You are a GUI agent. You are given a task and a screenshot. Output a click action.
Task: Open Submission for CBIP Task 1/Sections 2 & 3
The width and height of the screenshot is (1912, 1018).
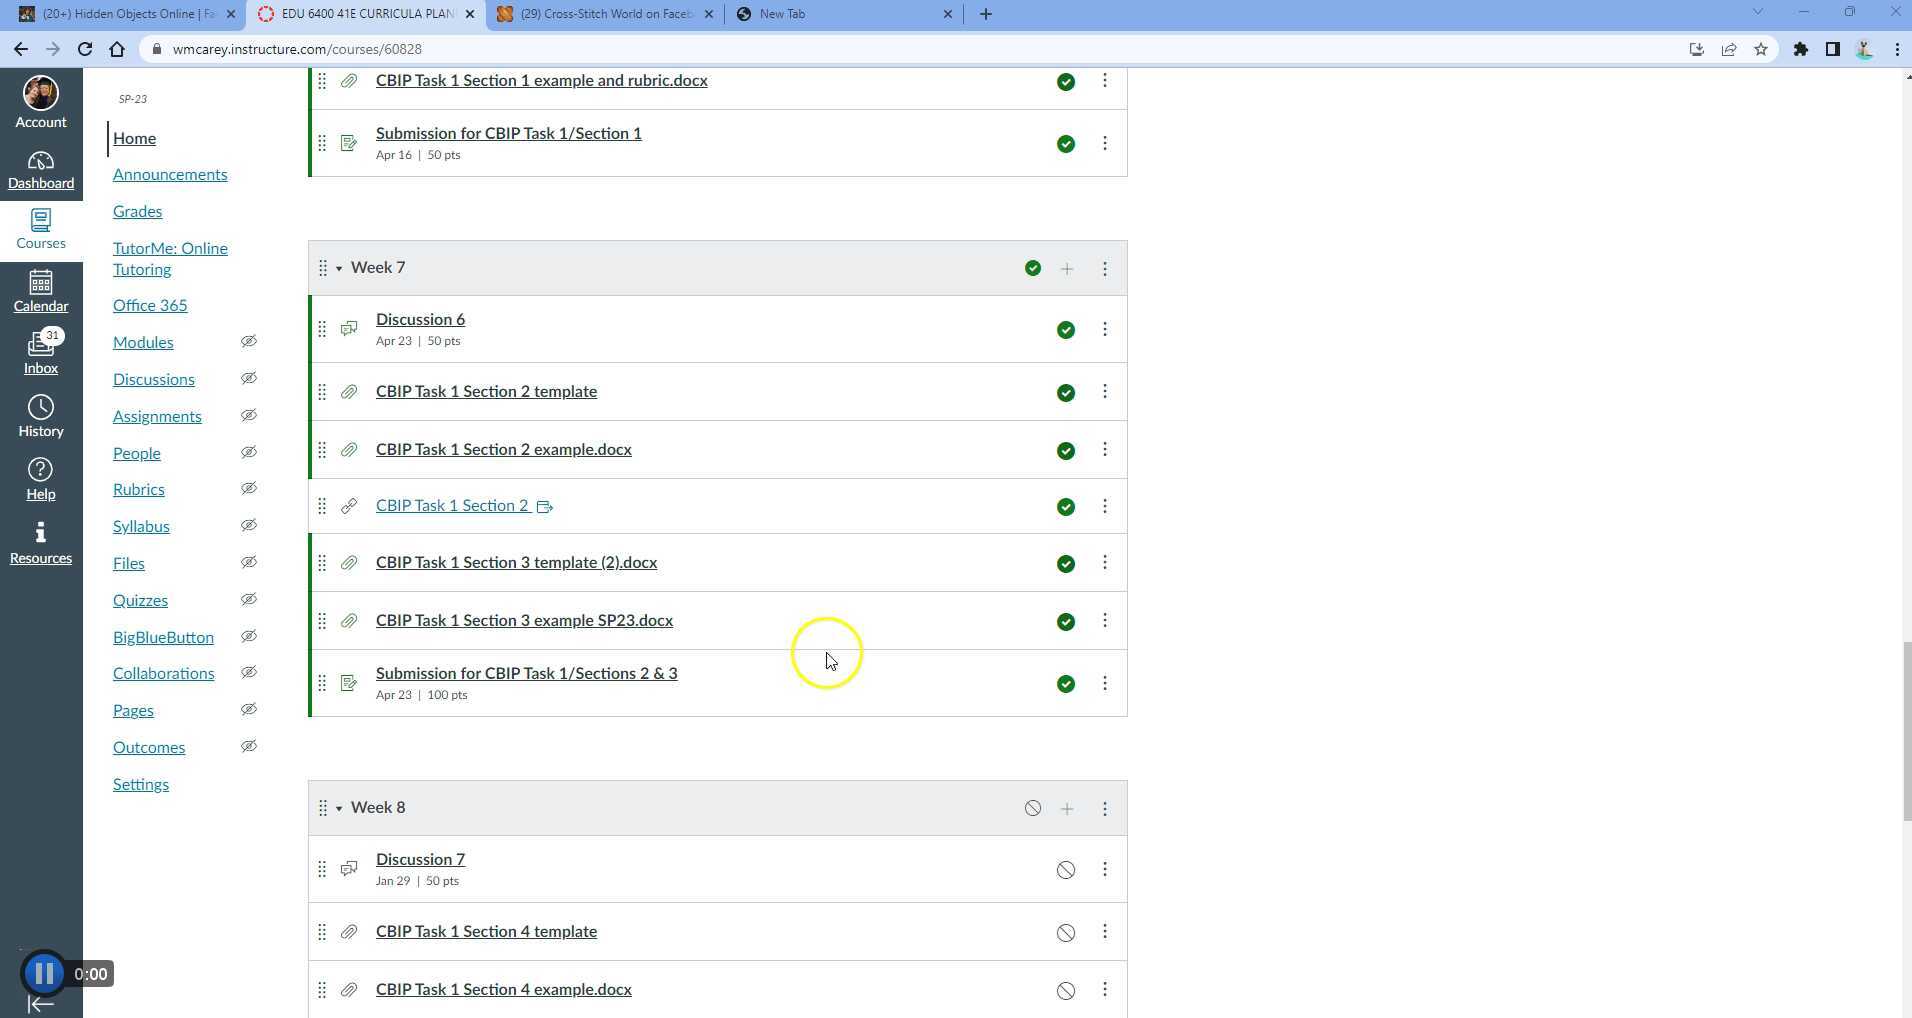526,673
